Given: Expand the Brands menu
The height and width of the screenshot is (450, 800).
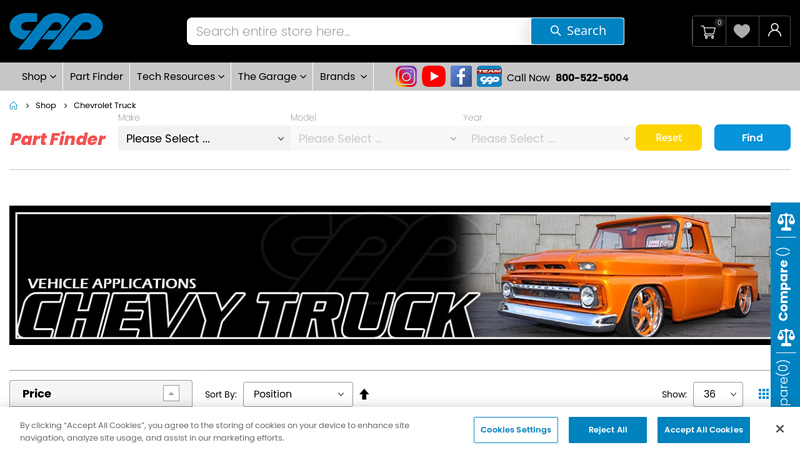Looking at the screenshot, I should [x=343, y=77].
